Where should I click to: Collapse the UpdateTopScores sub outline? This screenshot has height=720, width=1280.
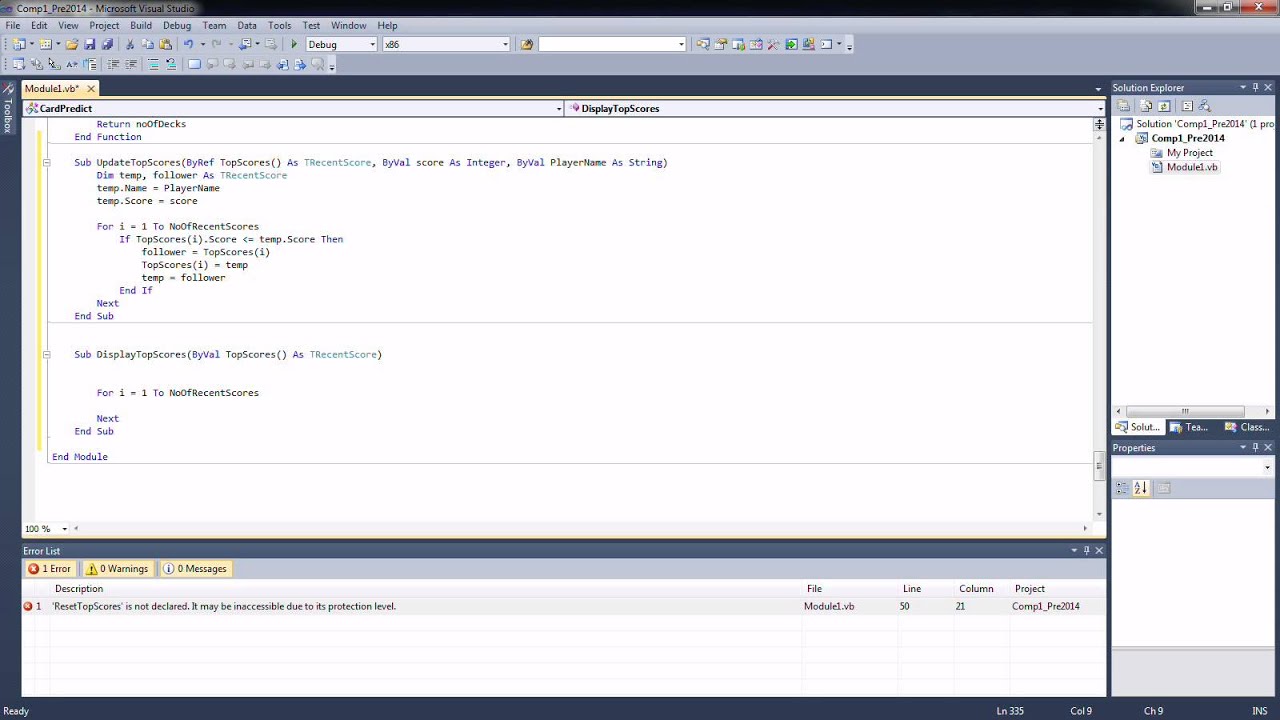pos(46,162)
